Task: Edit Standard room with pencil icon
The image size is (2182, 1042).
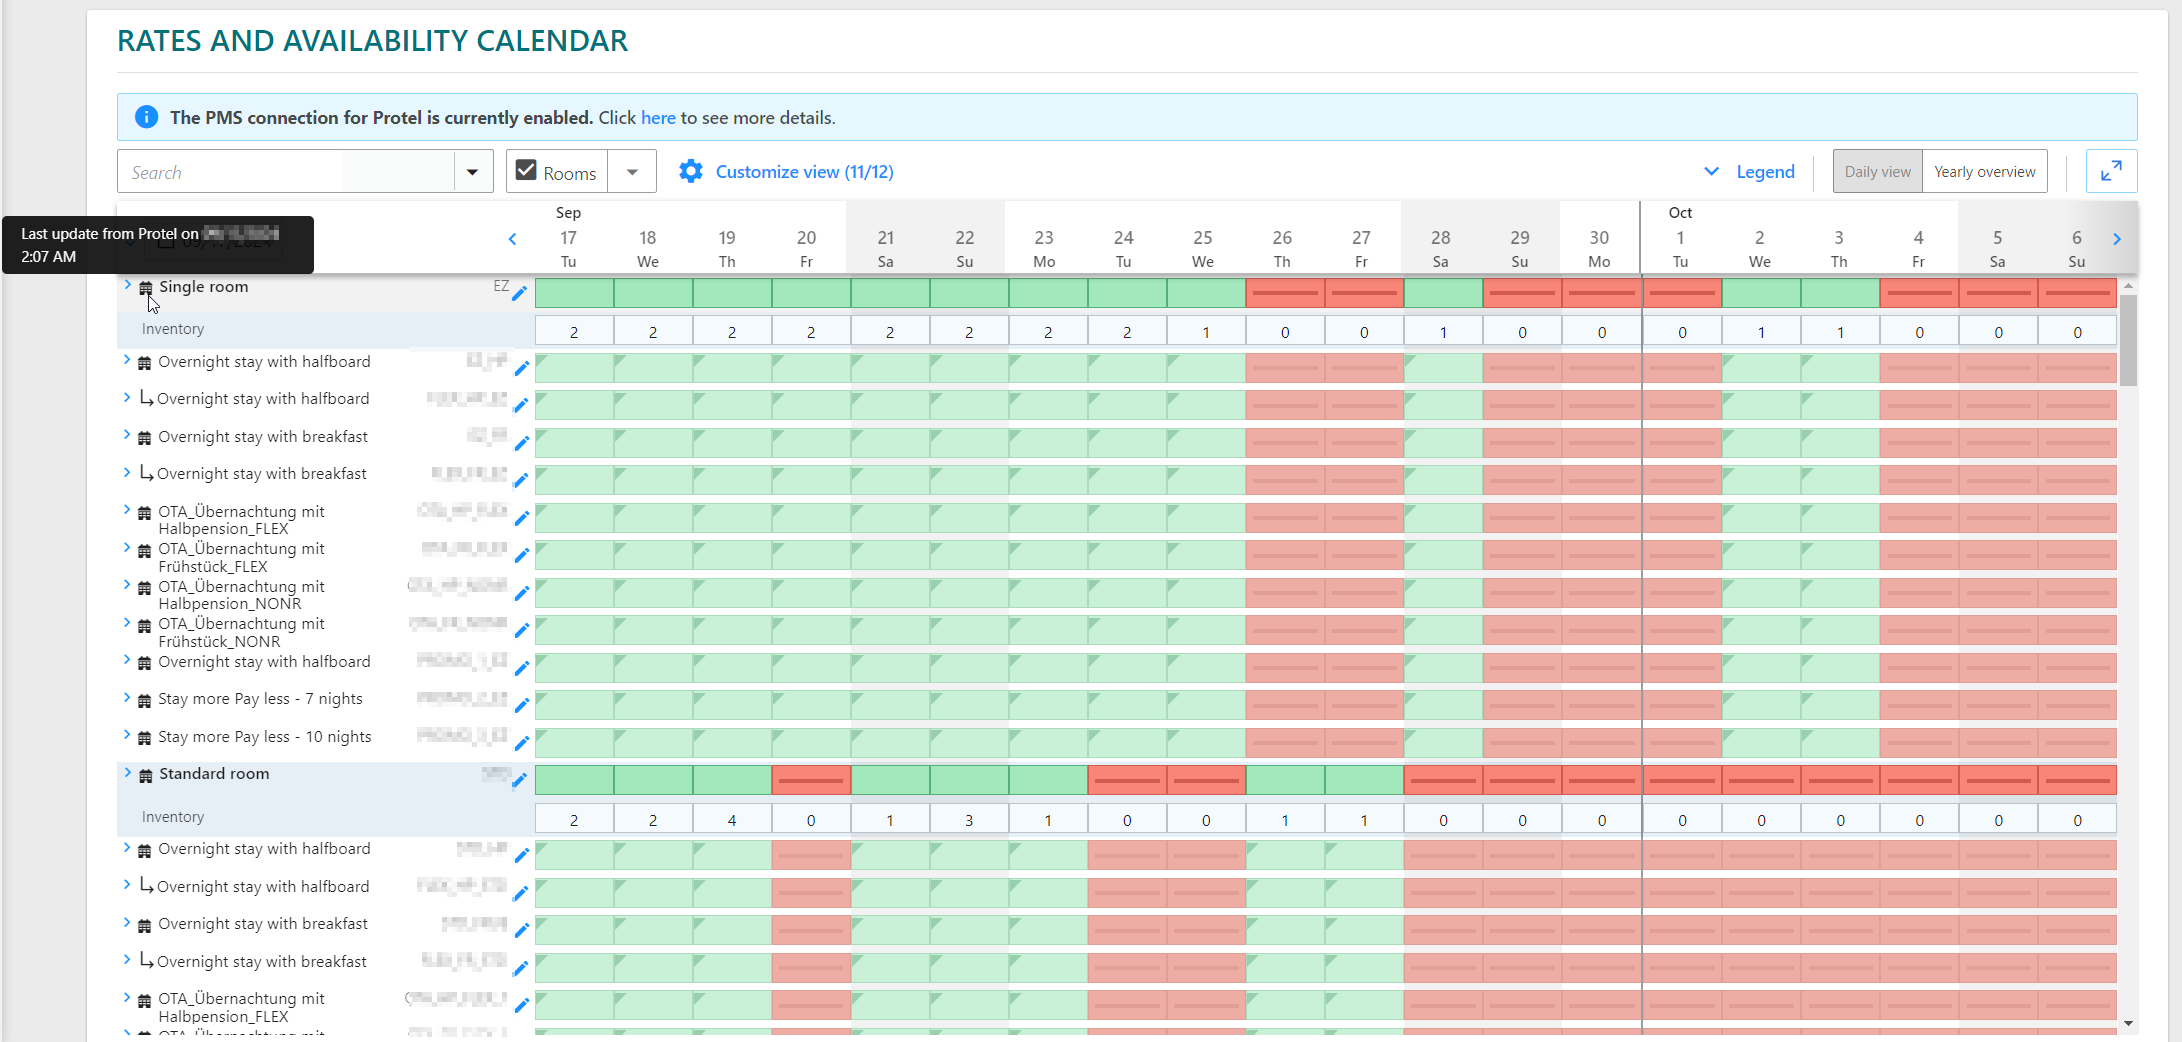Action: click(x=520, y=780)
